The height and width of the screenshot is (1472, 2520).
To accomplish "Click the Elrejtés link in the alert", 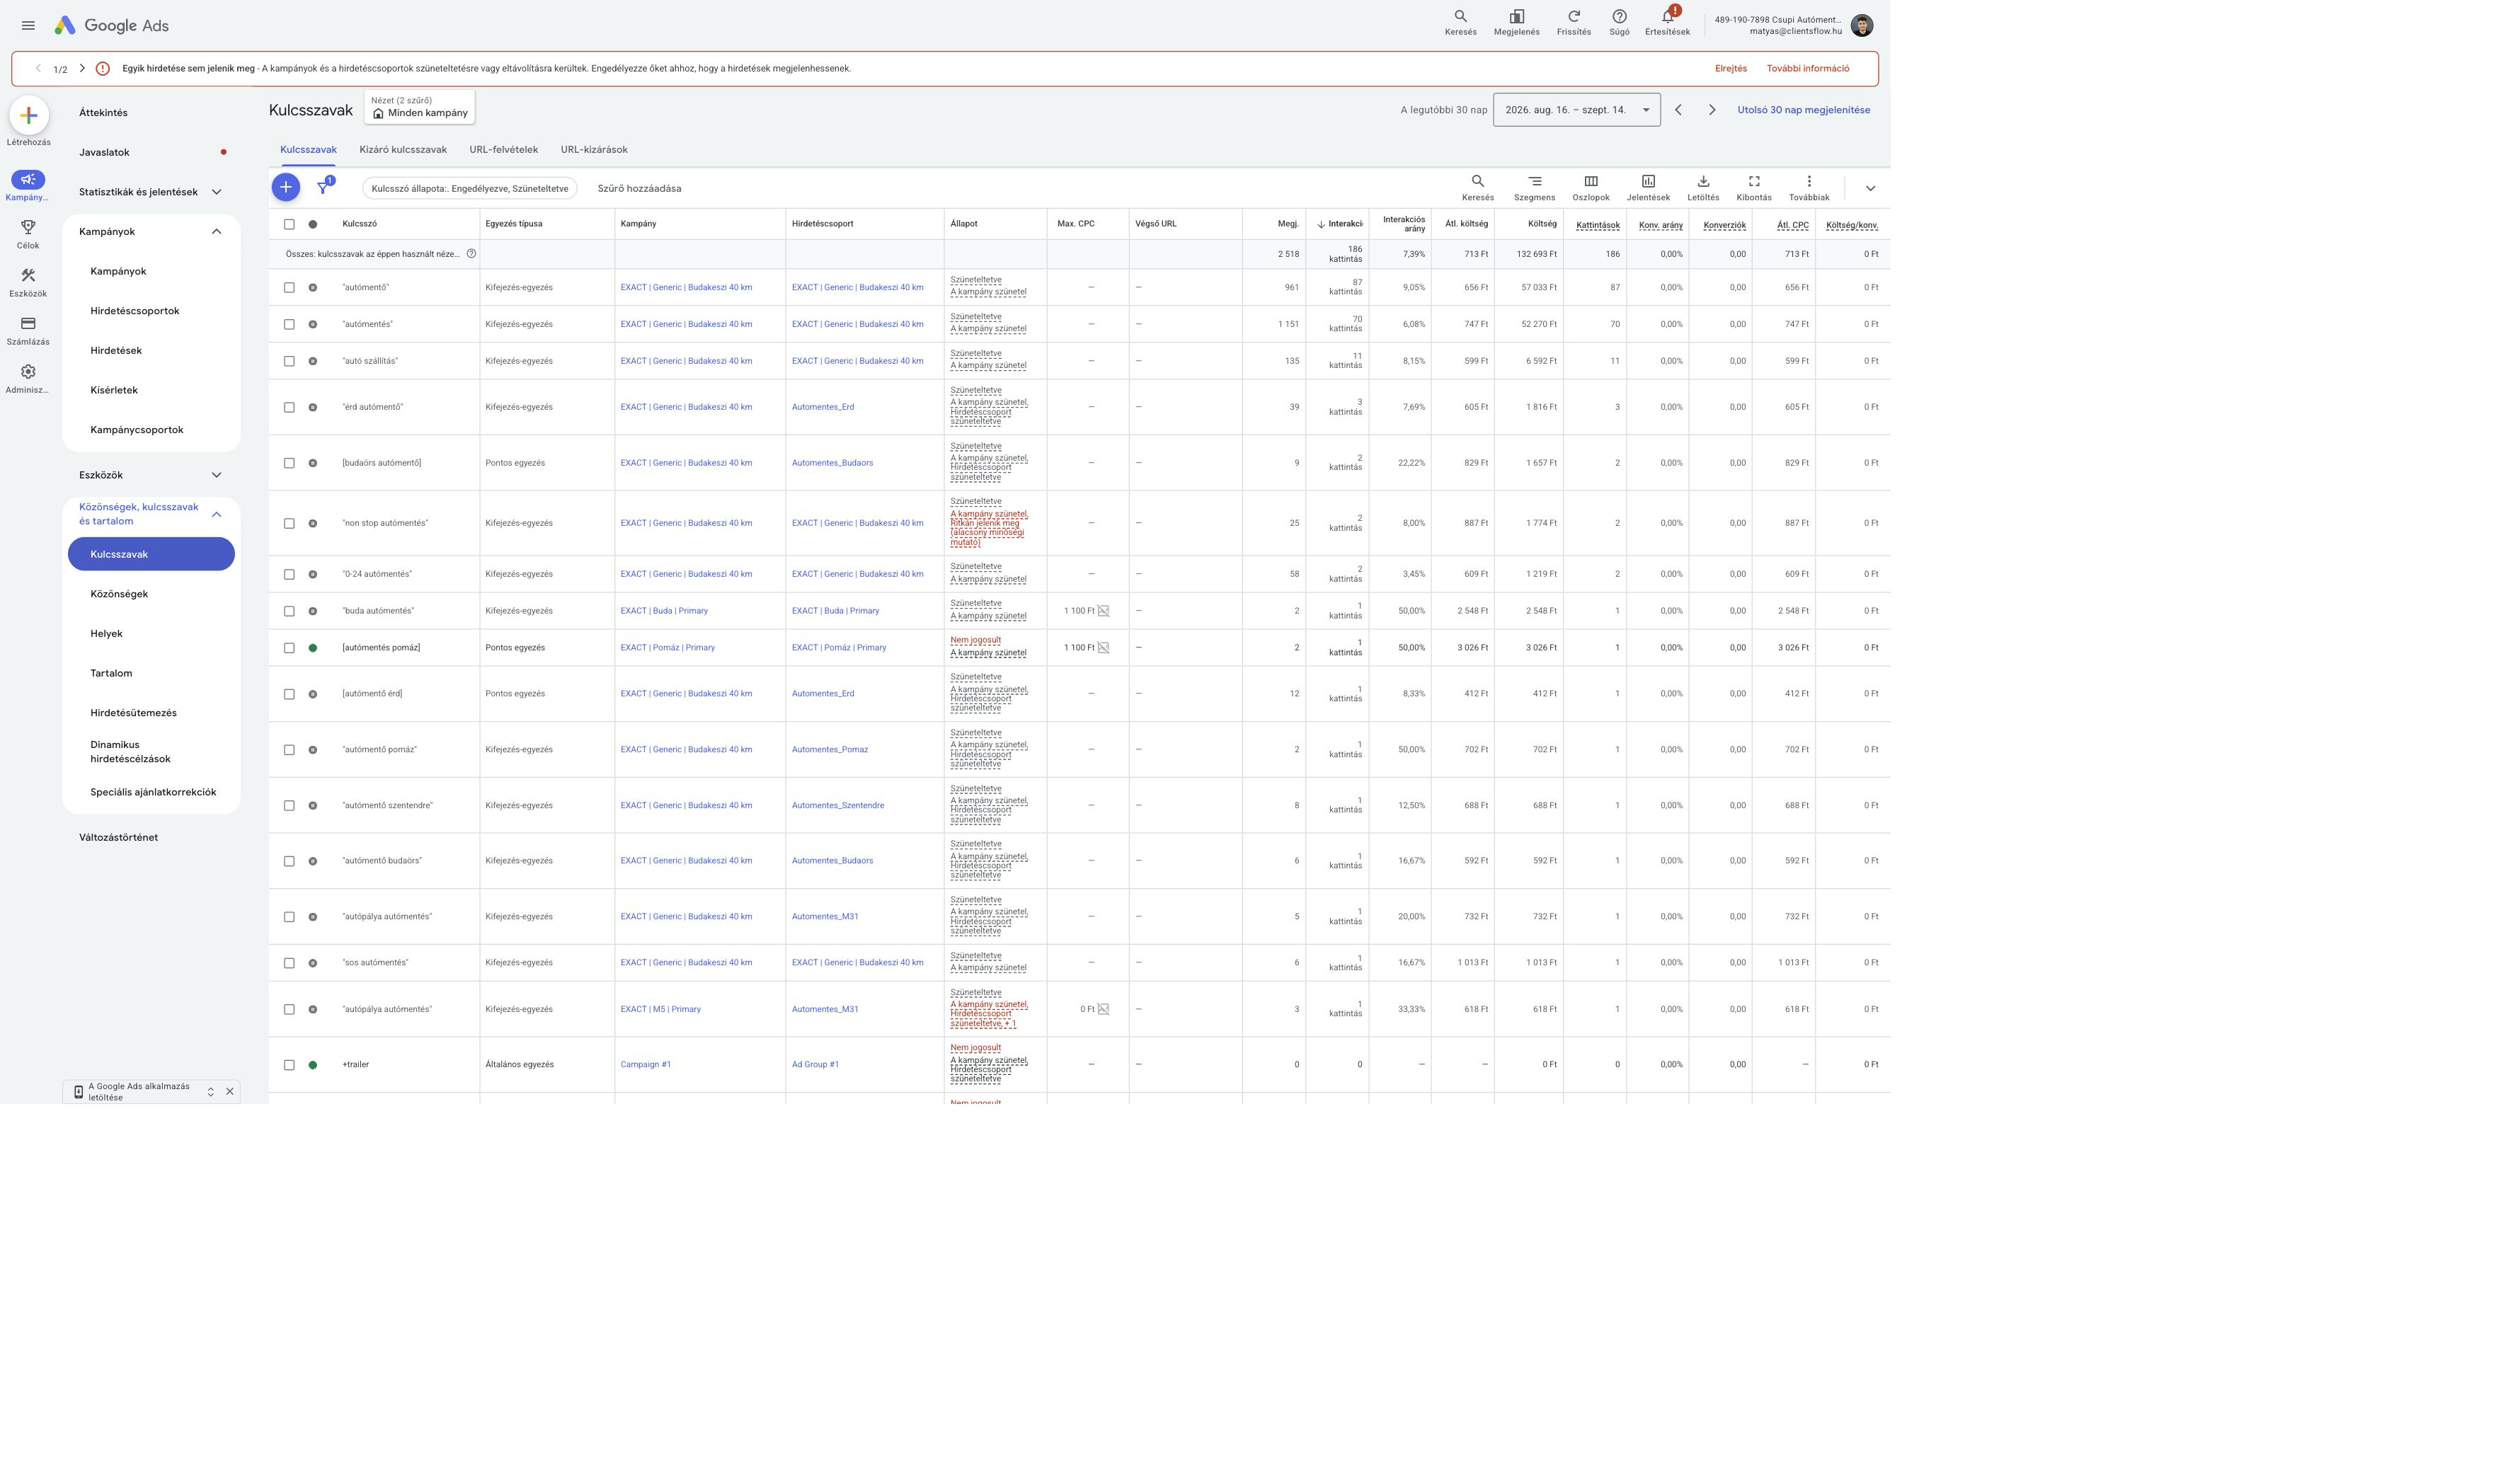I will (x=1730, y=69).
